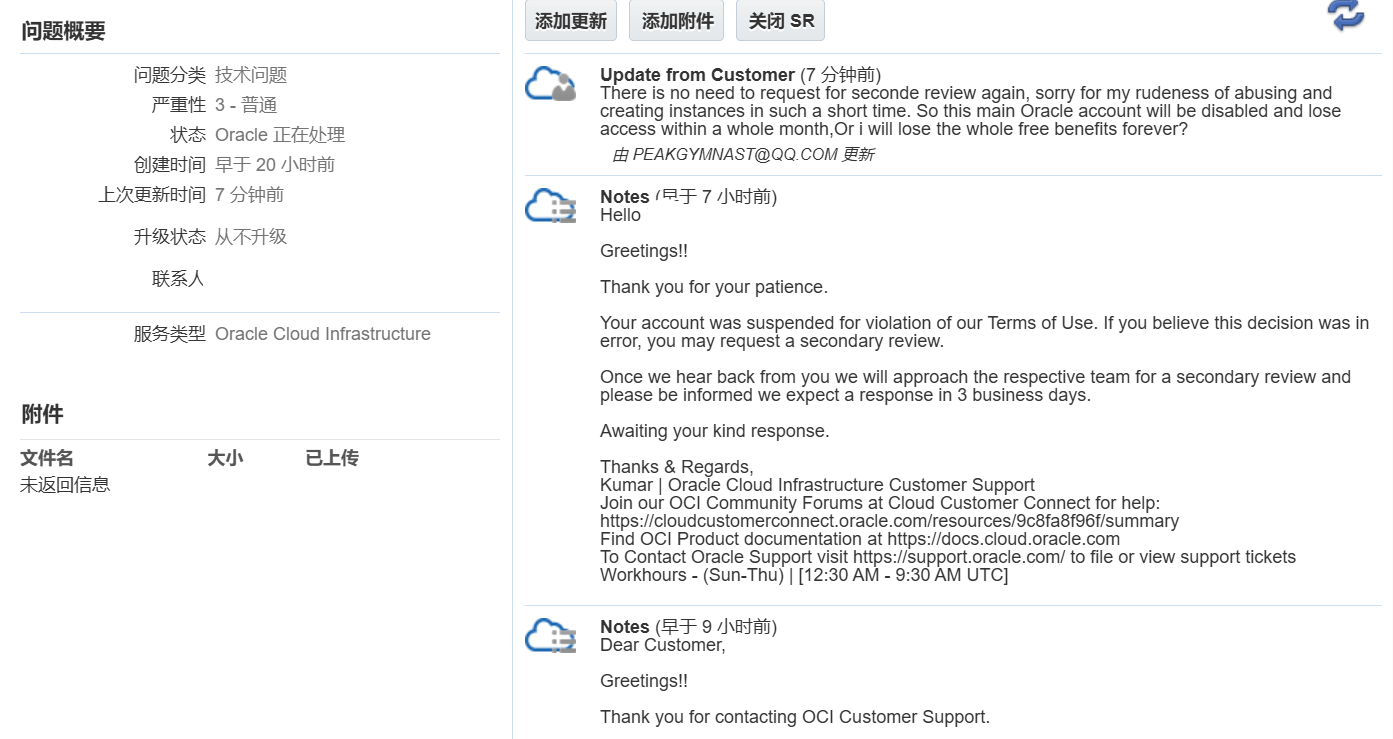Image resolution: width=1393 pixels, height=739 pixels.
Task: Click the cloudcustomerconnect.oracle.com URL text
Action: [889, 521]
